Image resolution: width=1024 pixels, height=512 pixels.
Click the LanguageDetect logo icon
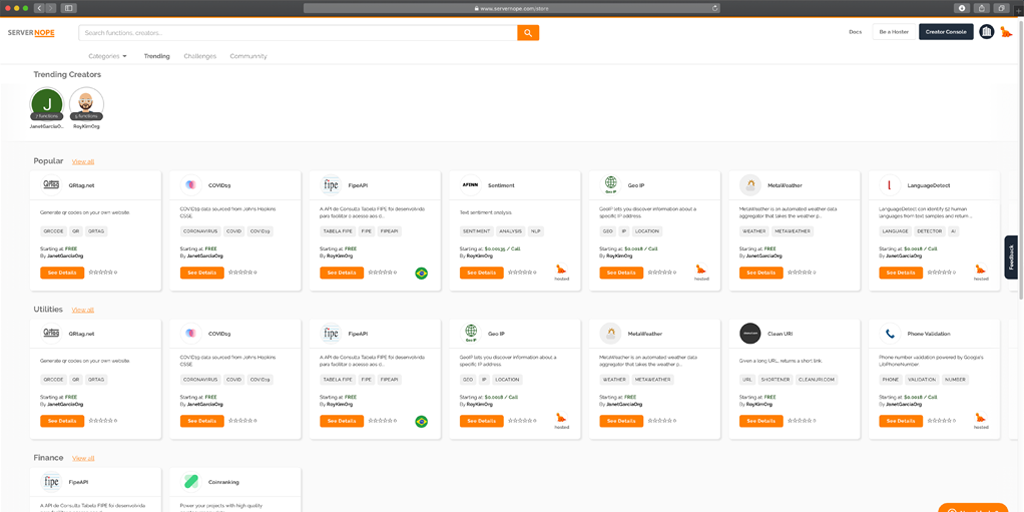(x=889, y=185)
